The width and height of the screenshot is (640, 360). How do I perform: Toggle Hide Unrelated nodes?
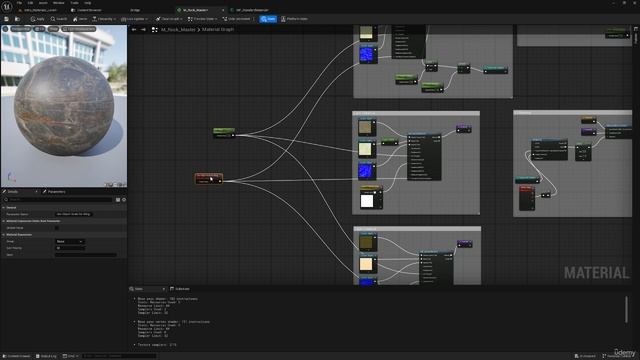pyautogui.click(x=236, y=19)
